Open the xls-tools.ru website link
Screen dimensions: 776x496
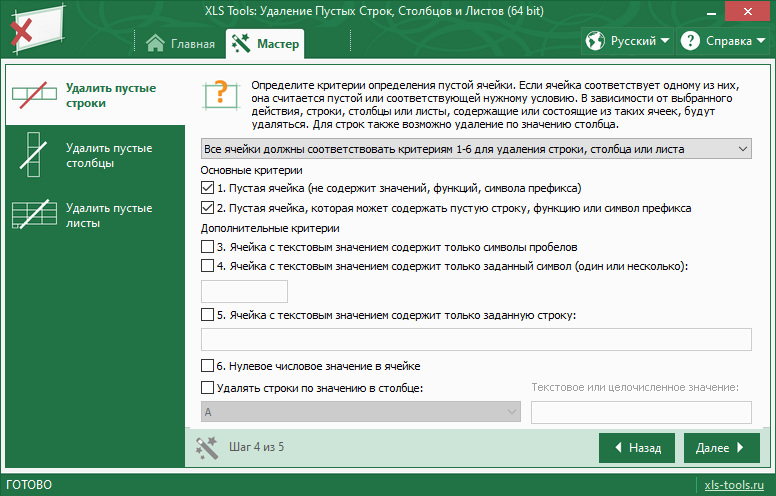pos(734,485)
